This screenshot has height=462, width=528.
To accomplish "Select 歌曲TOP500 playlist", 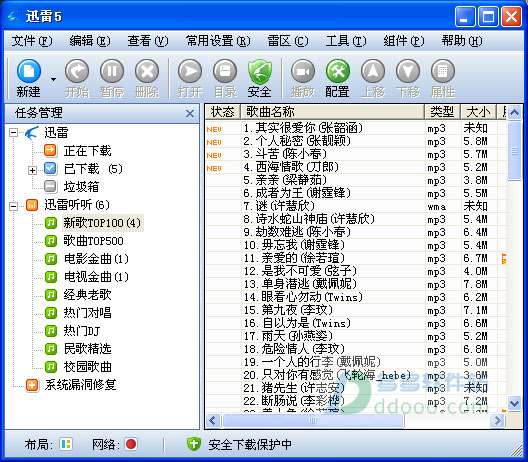I will 94,240.
